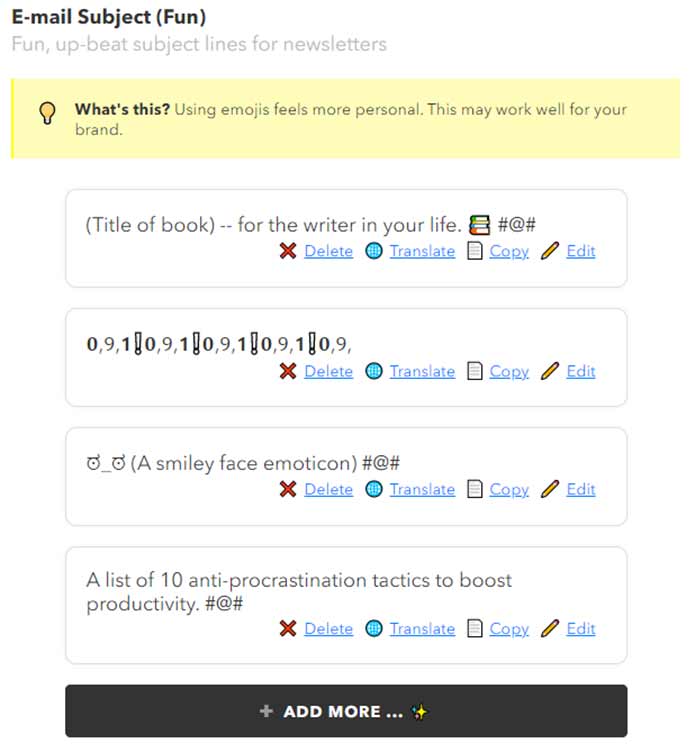This screenshot has height=752, width=695.
Task: Click the red X icon on smiley emoticon card
Action: pos(288,489)
